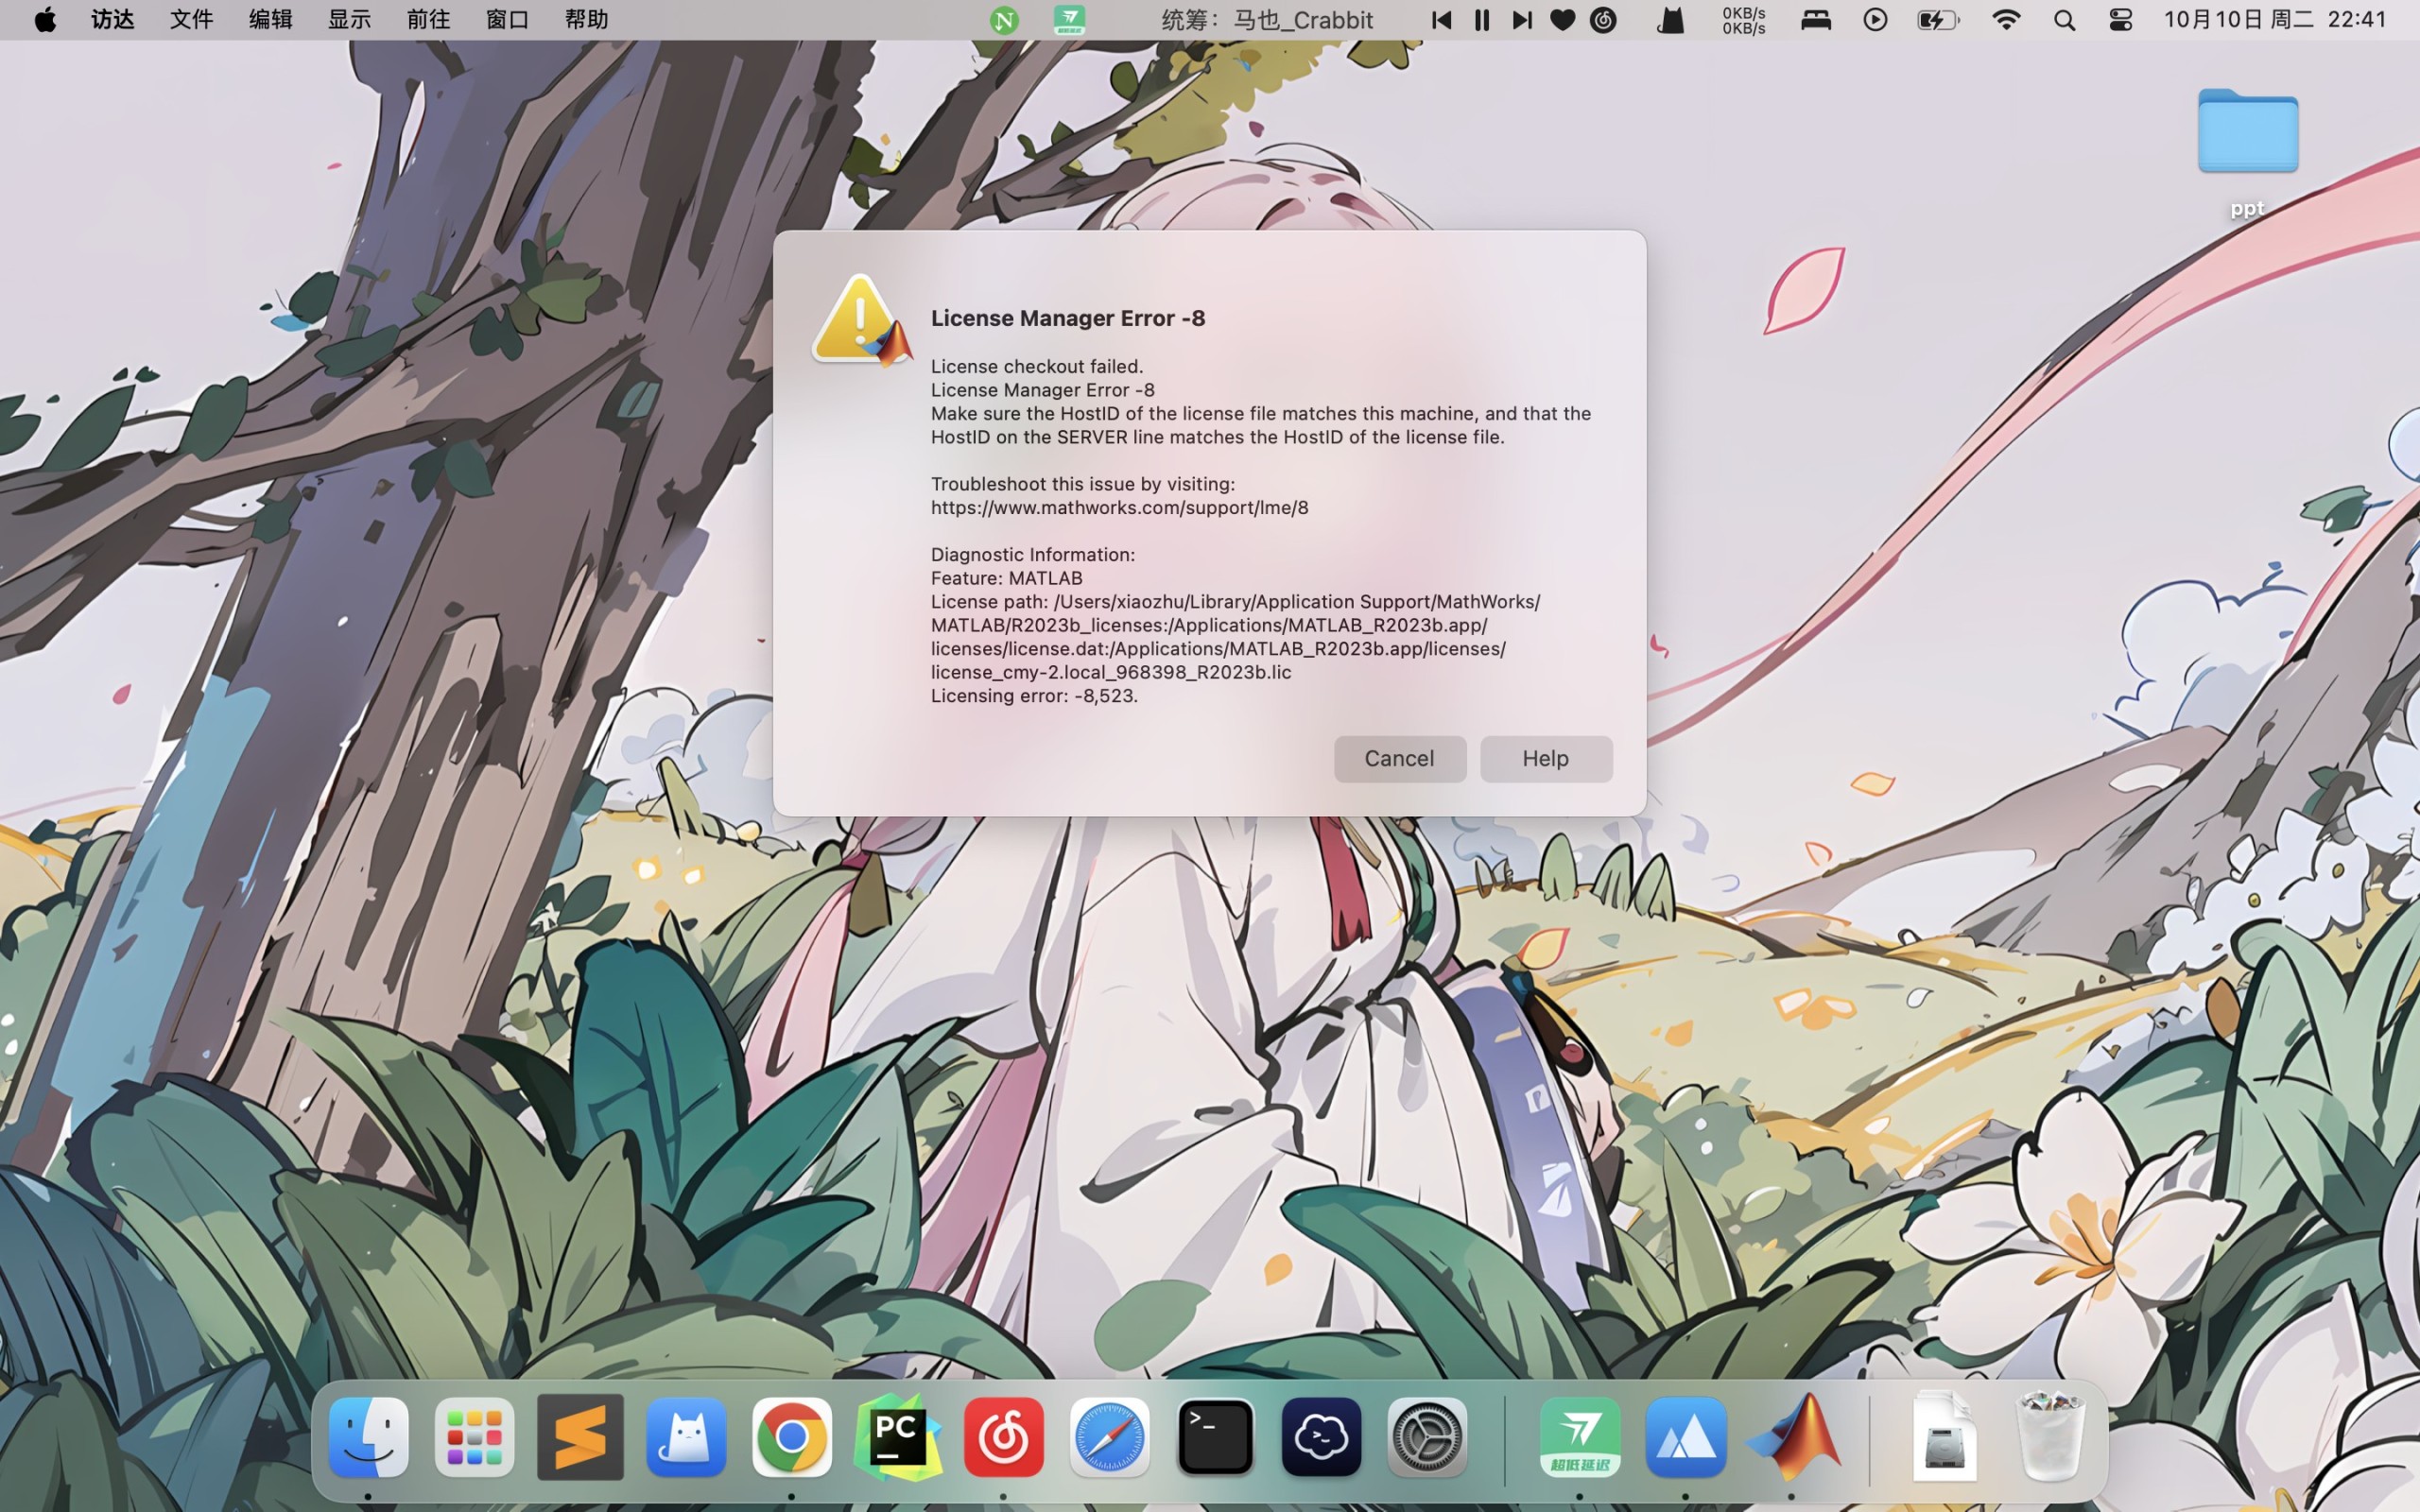Launch Terminal from the dock
The image size is (2420, 1512).
pos(1215,1438)
